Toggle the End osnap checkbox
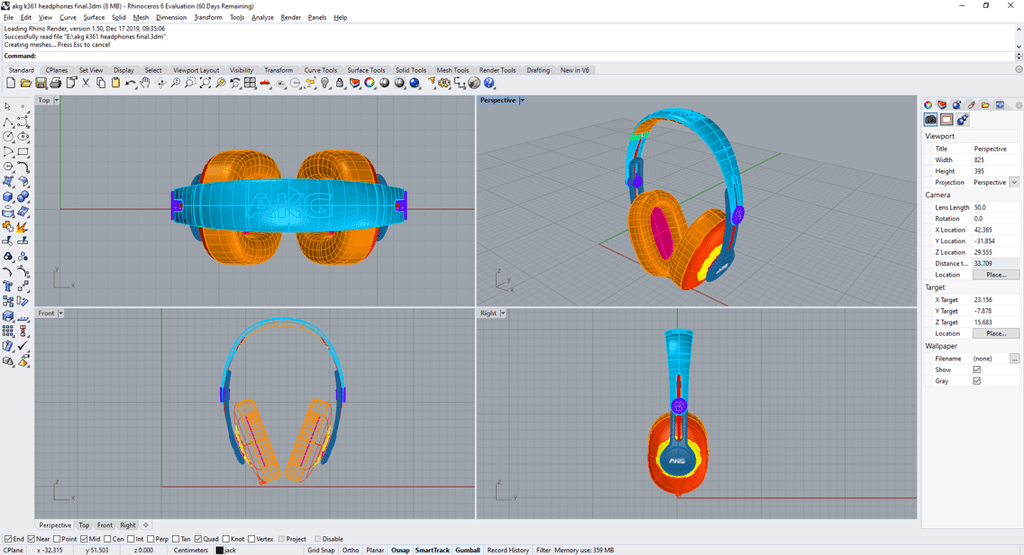1024x555 pixels. click(8, 539)
